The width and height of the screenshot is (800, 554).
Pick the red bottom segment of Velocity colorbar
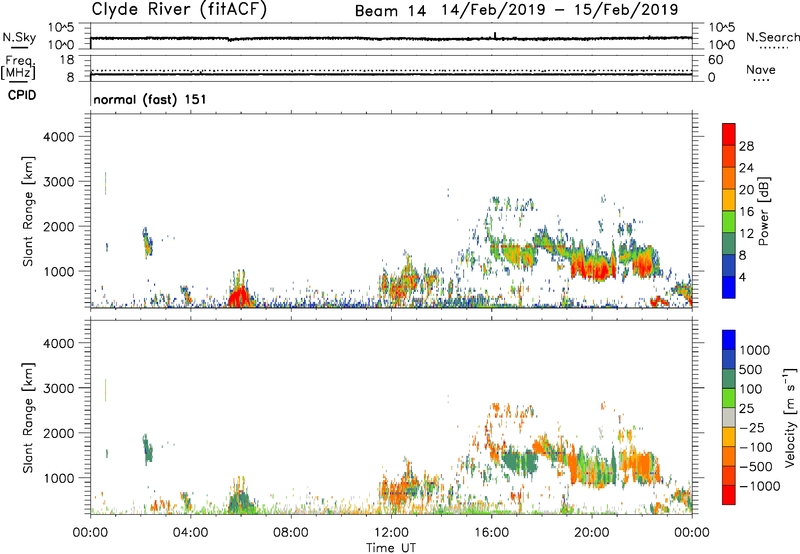pyautogui.click(x=729, y=495)
